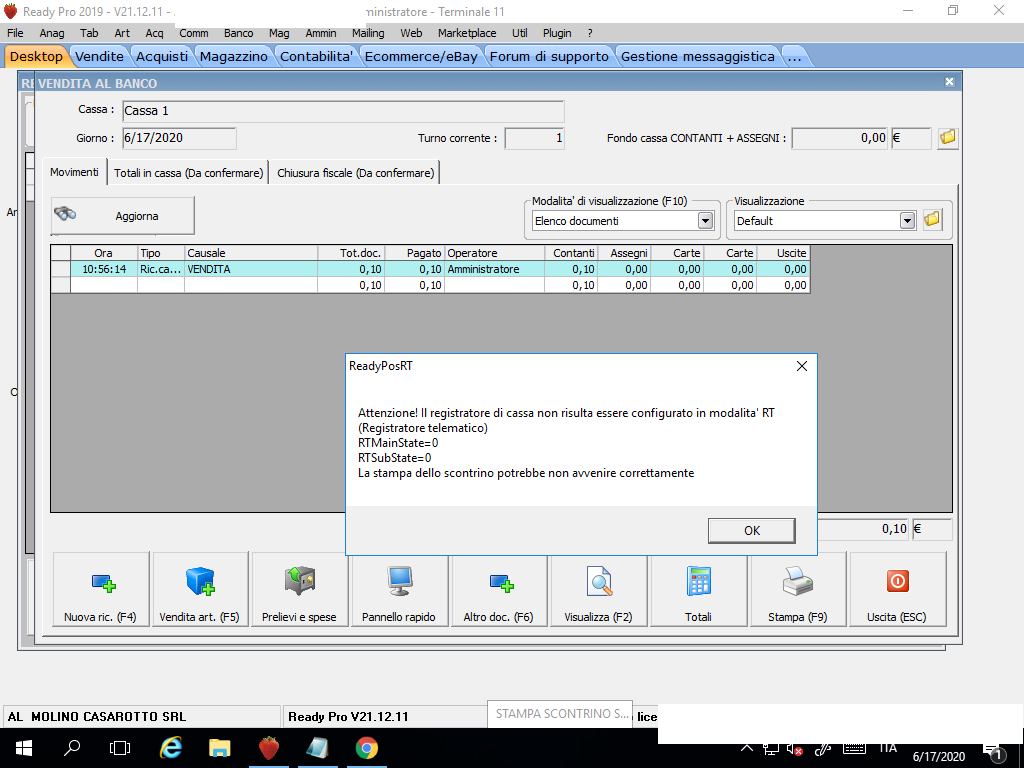Viewport: 1024px width, 768px height.
Task: Click the Giorno date field
Action: [x=180, y=138]
